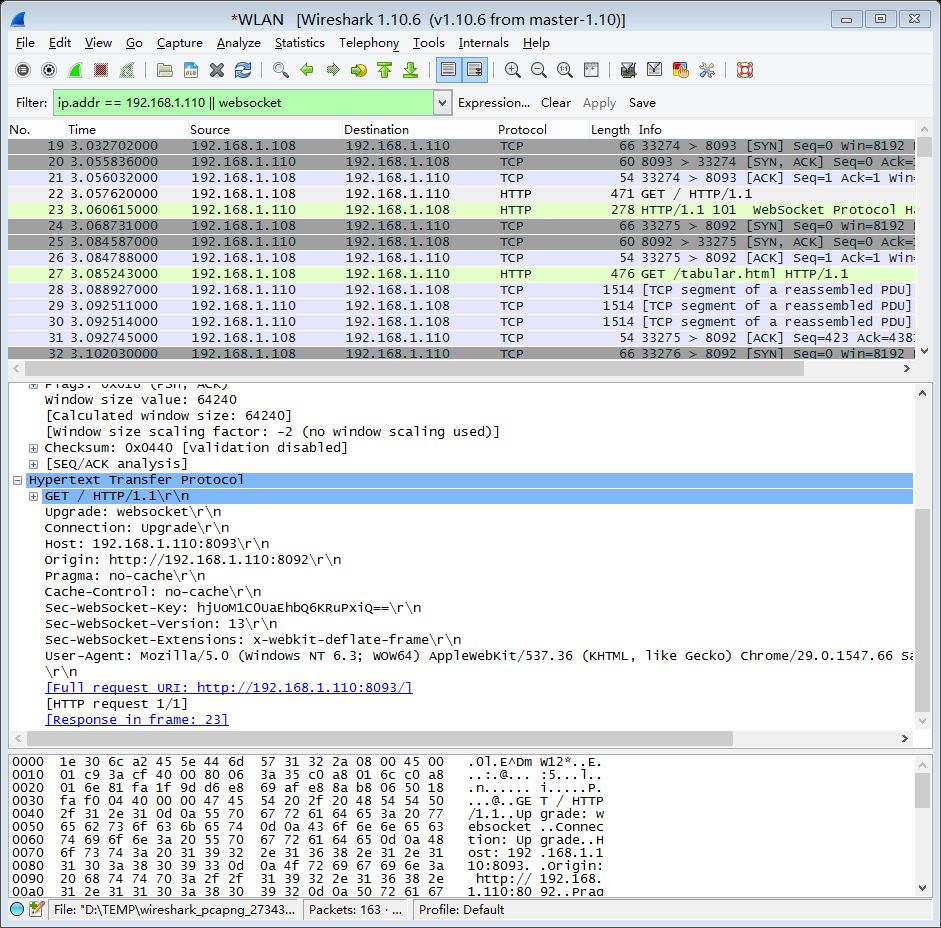Select packet 22 GET / HTTP/1.1 row
The height and width of the screenshot is (928, 941).
(x=461, y=194)
